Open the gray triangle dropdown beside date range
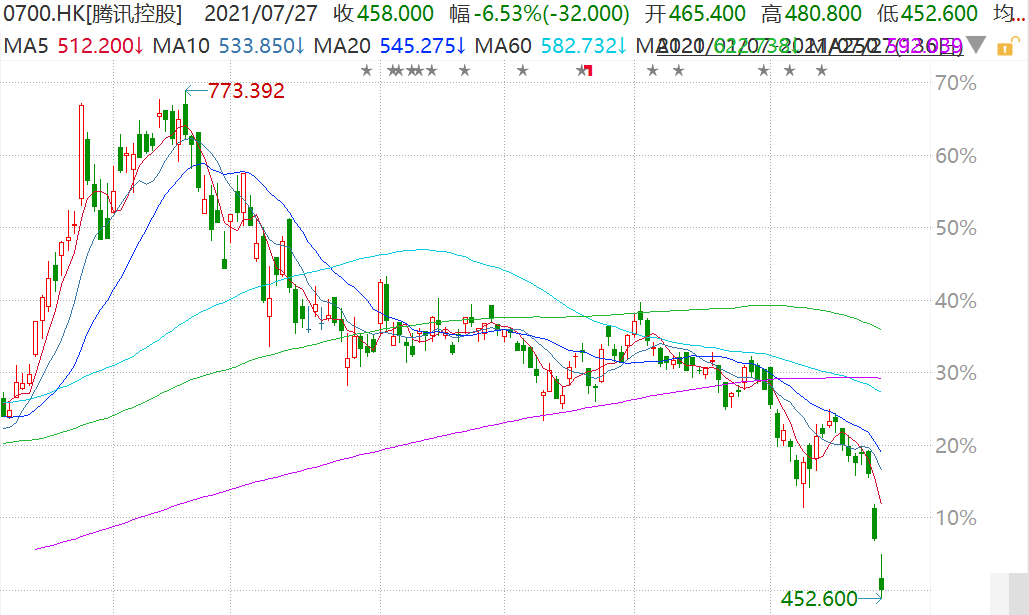The width and height of the screenshot is (1029, 615). tap(976, 45)
